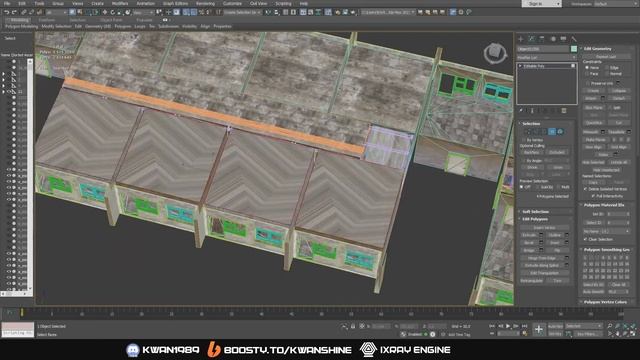Image resolution: width=640 pixels, height=360 pixels.
Task: Switch to the Display command panel tab
Action: point(563,39)
